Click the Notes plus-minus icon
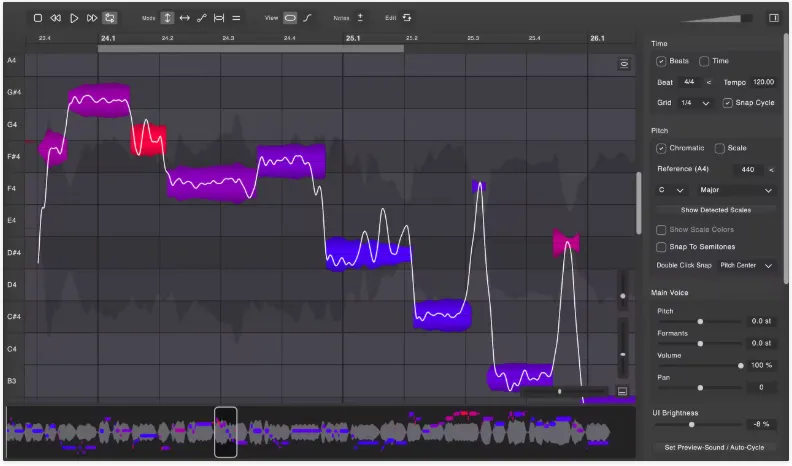The width and height of the screenshot is (792, 466). (360, 18)
